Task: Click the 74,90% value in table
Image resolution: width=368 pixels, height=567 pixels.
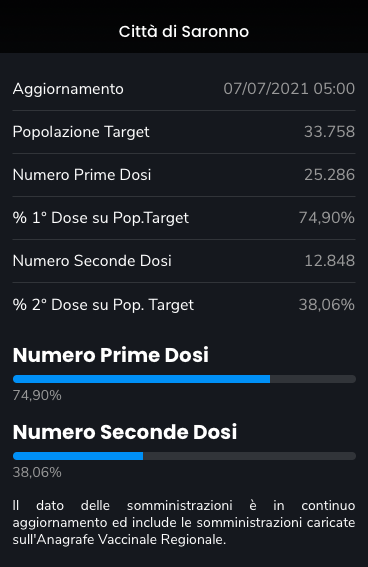Action: click(326, 218)
